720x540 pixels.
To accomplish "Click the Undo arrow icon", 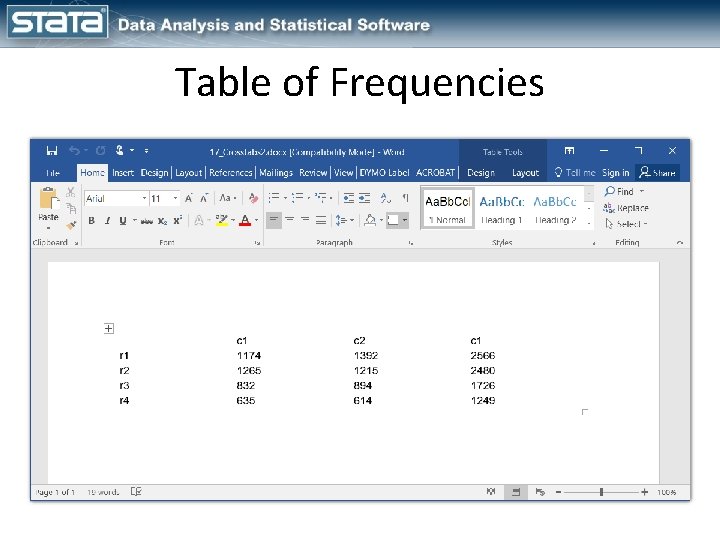I will click(x=74, y=151).
